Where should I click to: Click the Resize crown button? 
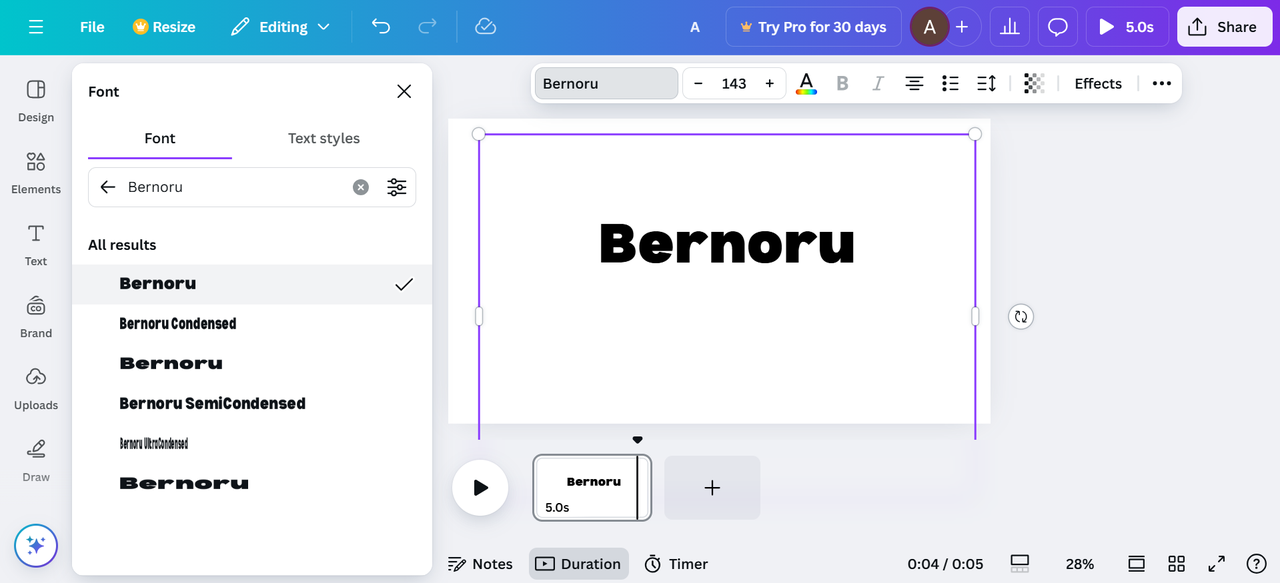pos(164,27)
